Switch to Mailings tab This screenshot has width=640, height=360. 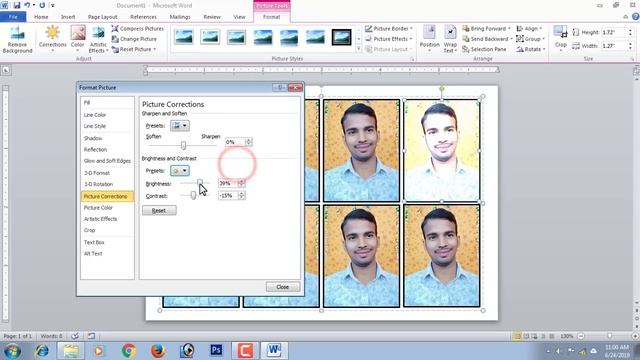[x=180, y=17]
